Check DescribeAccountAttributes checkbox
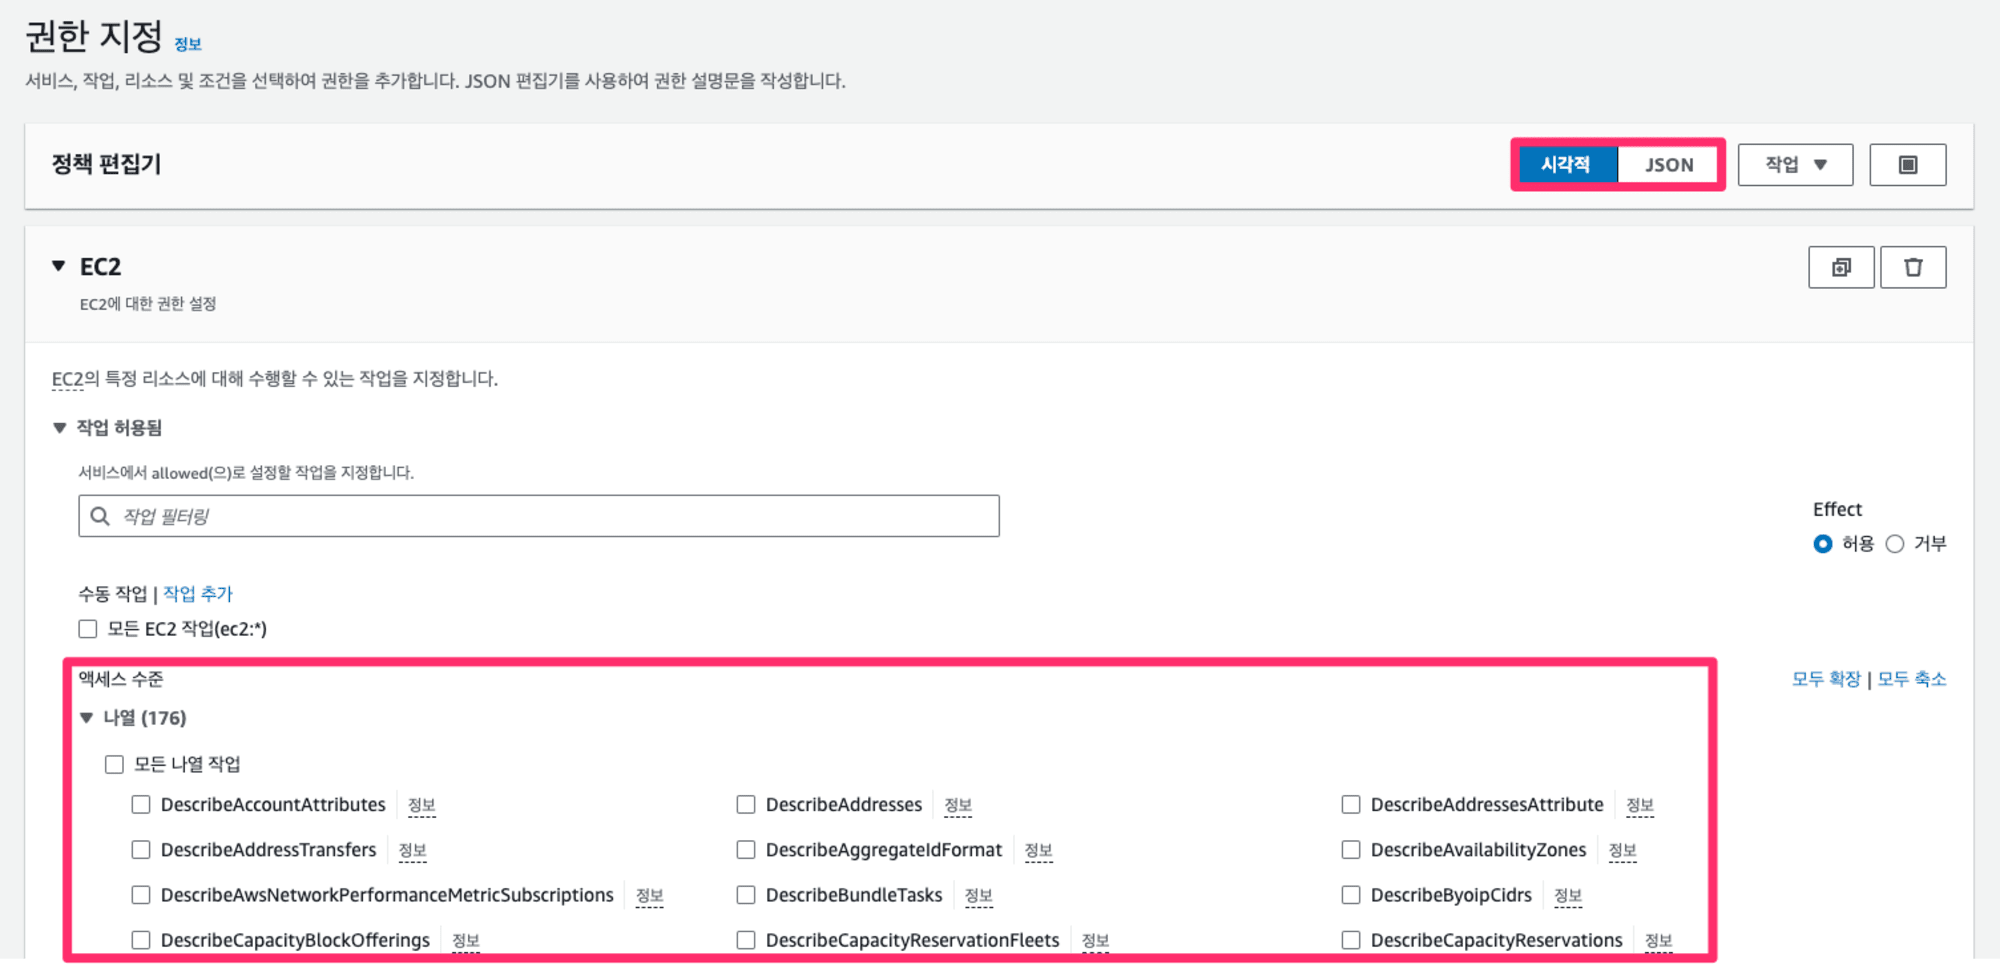Image resolution: width=2000 pixels, height=964 pixels. tap(141, 805)
